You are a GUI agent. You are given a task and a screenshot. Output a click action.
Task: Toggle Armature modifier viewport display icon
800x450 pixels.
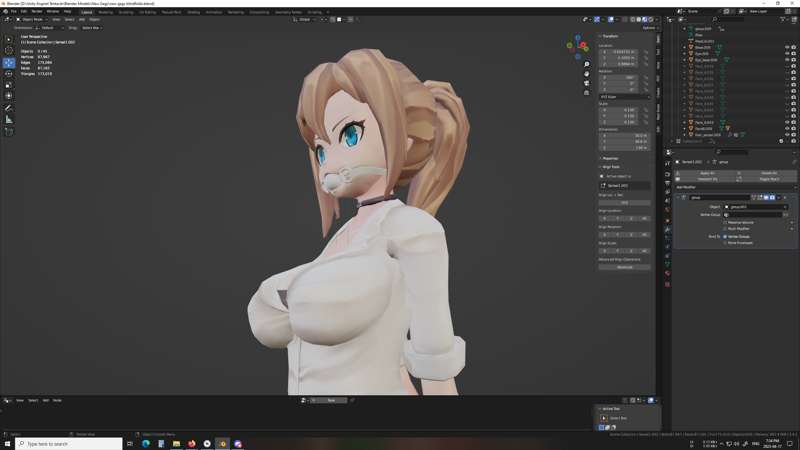pyautogui.click(x=766, y=197)
